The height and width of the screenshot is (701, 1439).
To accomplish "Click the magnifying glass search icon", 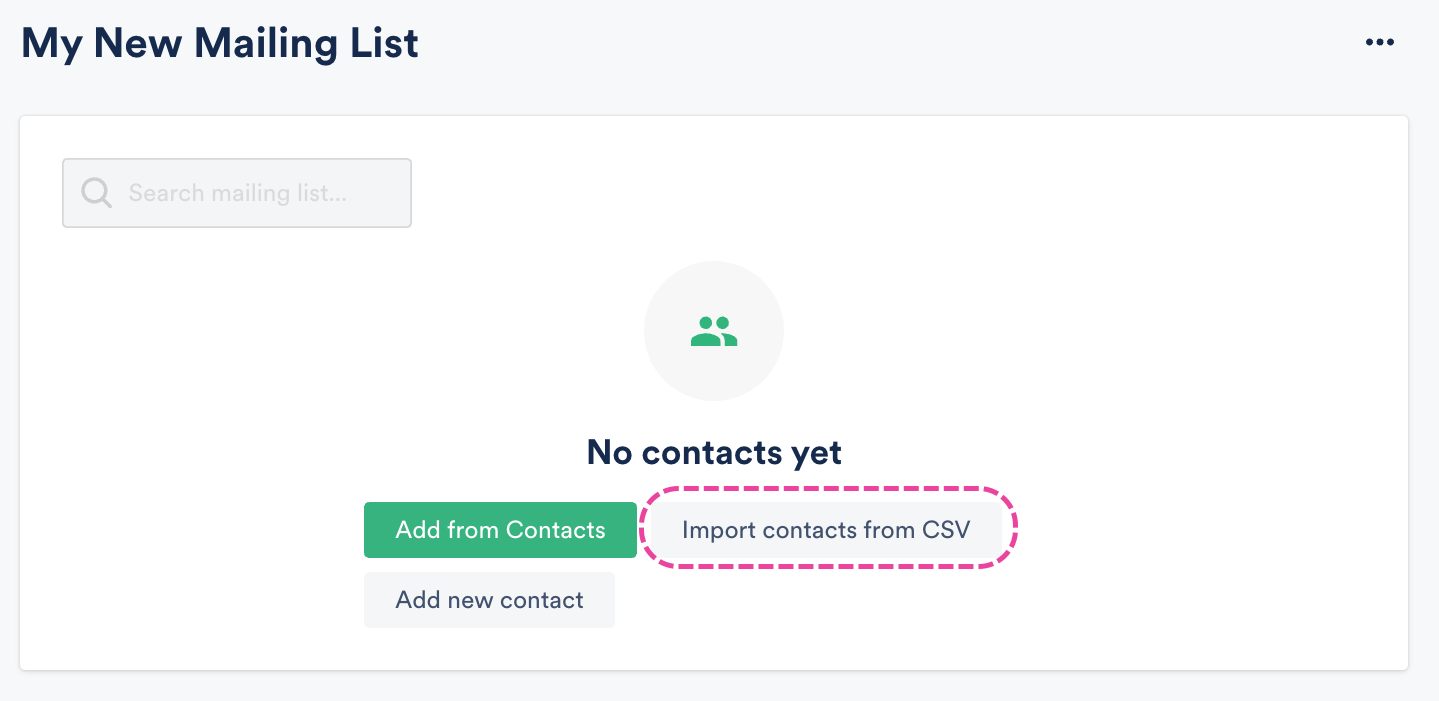I will pos(96,193).
